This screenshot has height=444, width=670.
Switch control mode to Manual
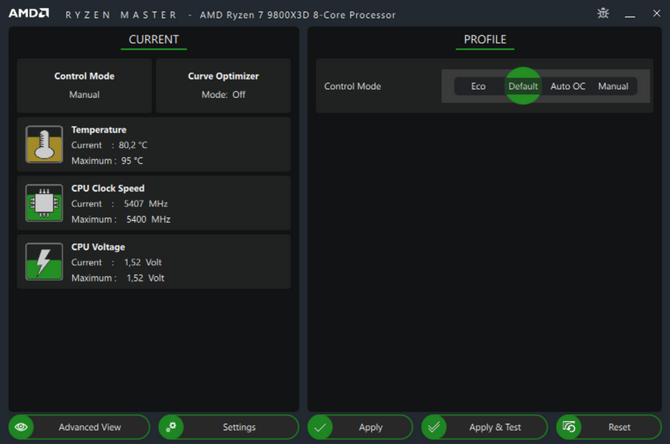(613, 86)
